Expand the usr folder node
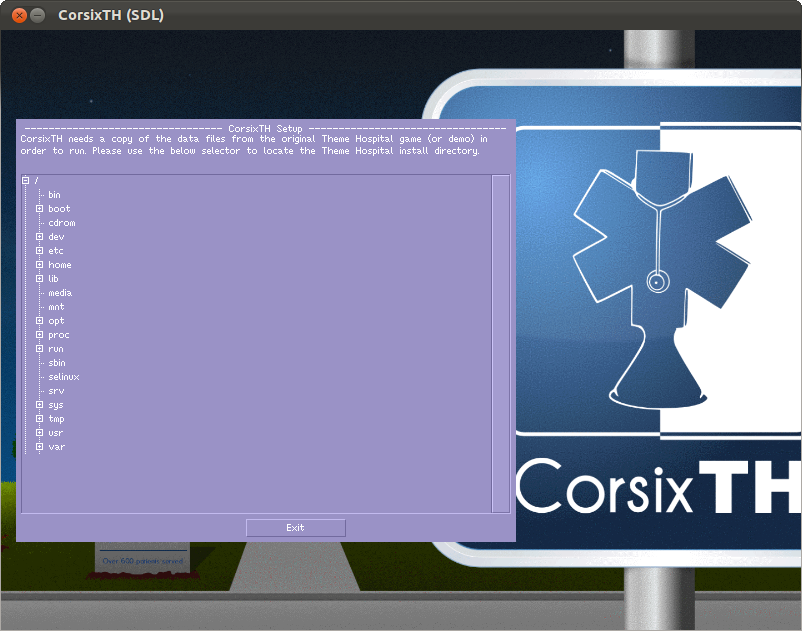 click(39, 433)
